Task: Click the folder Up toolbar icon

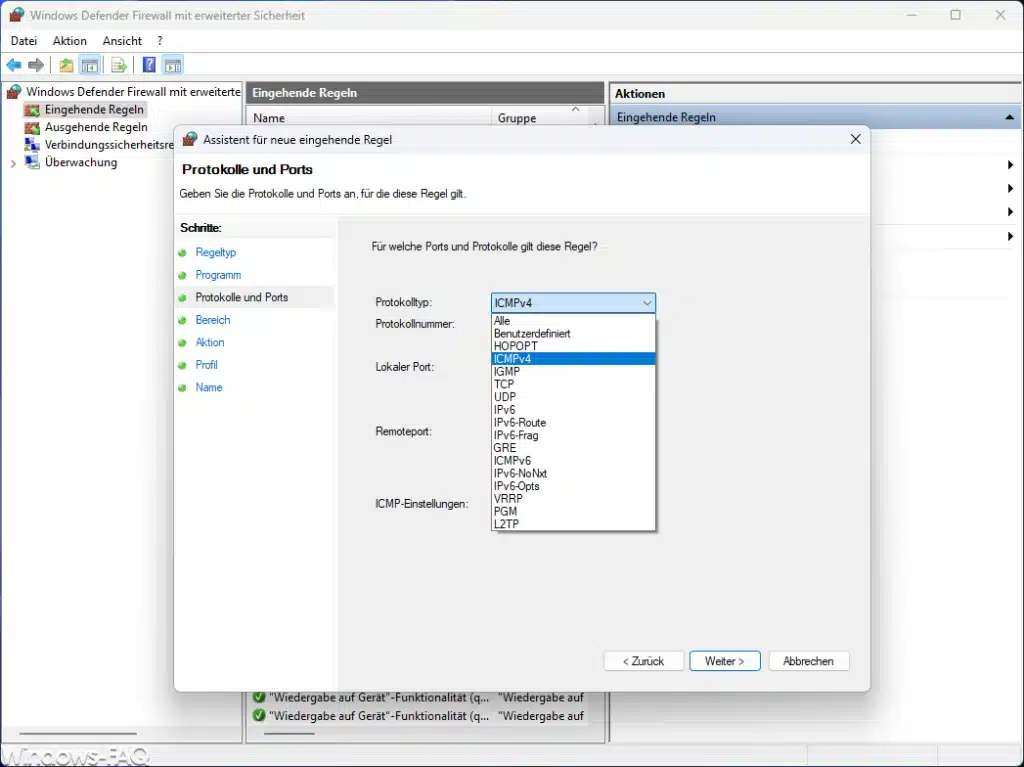Action: [x=66, y=65]
